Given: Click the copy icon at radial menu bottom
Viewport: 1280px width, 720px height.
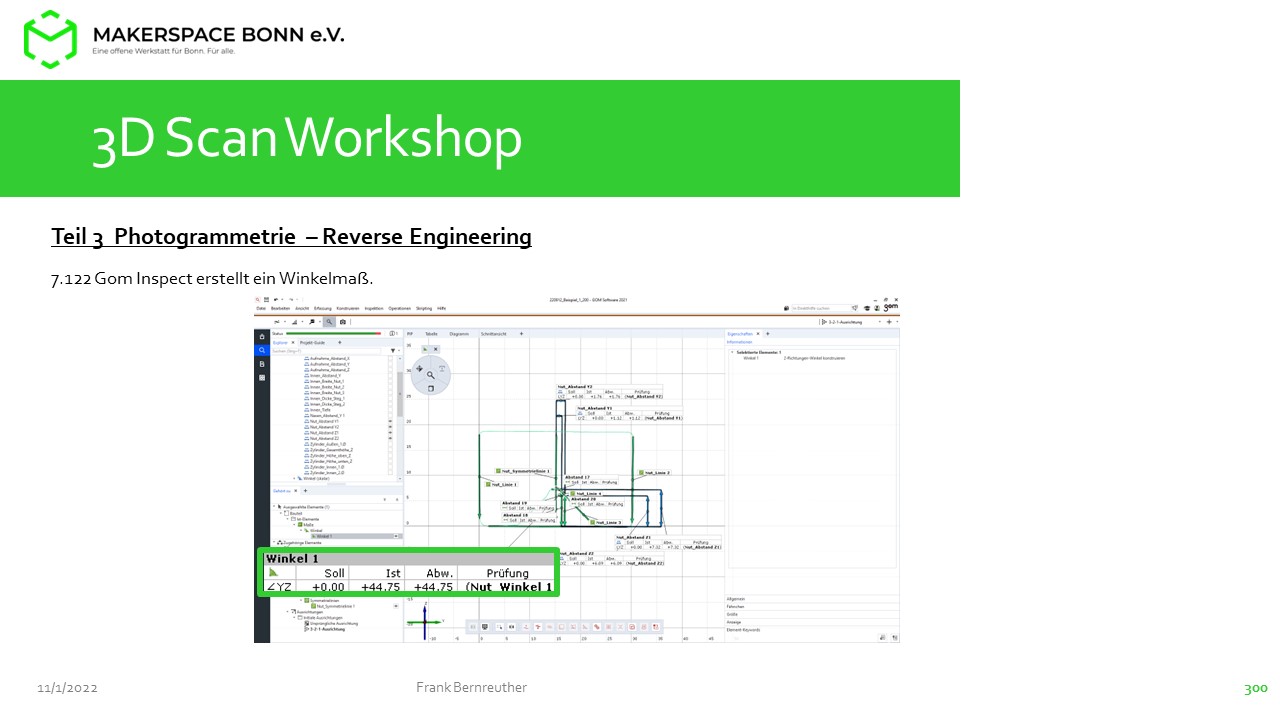Looking at the screenshot, I should click(x=431, y=389).
